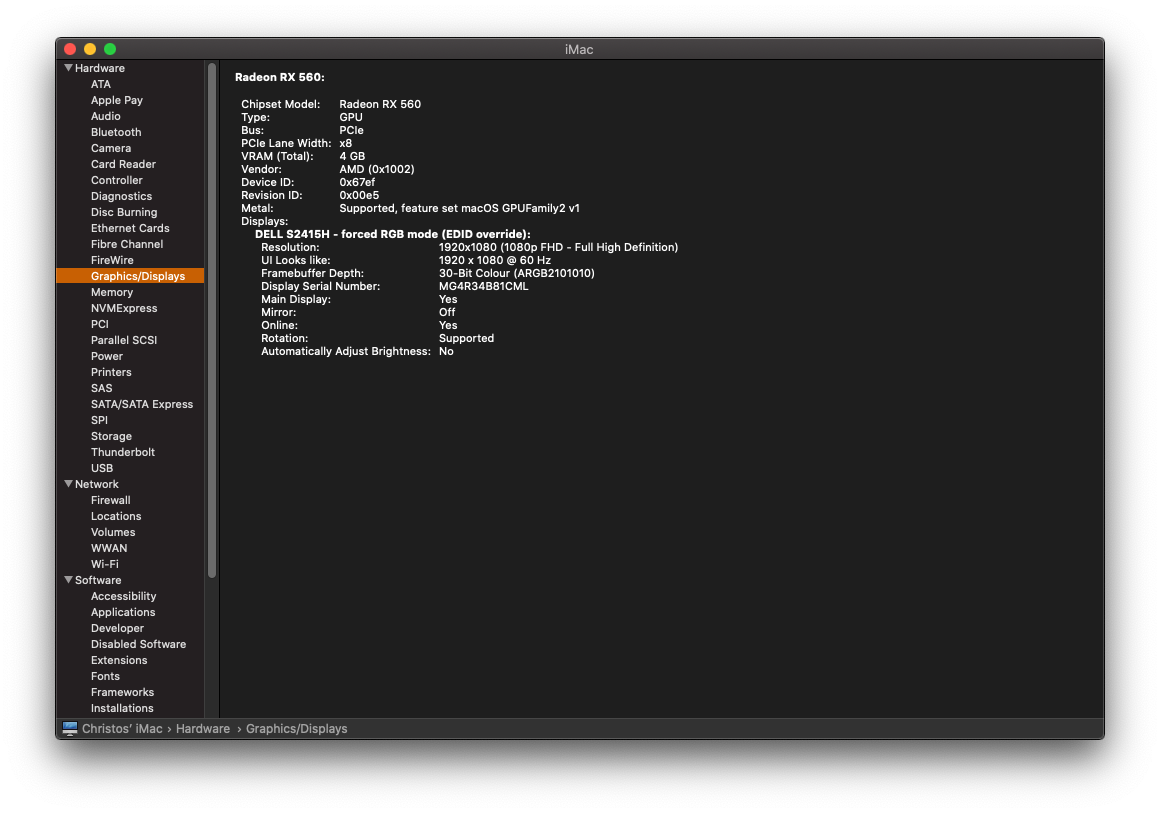
Task: Open the SPI entry
Action: [x=99, y=420]
